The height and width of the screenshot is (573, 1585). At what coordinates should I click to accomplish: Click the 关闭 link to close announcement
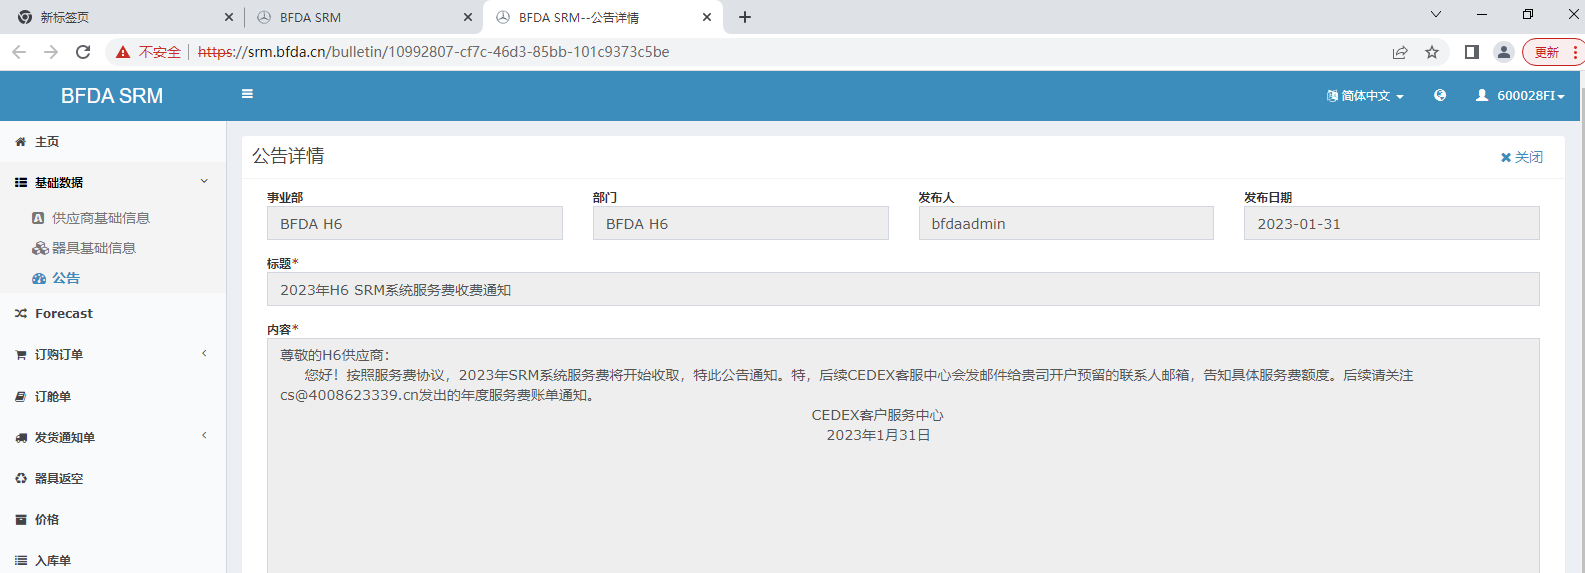(x=1521, y=157)
